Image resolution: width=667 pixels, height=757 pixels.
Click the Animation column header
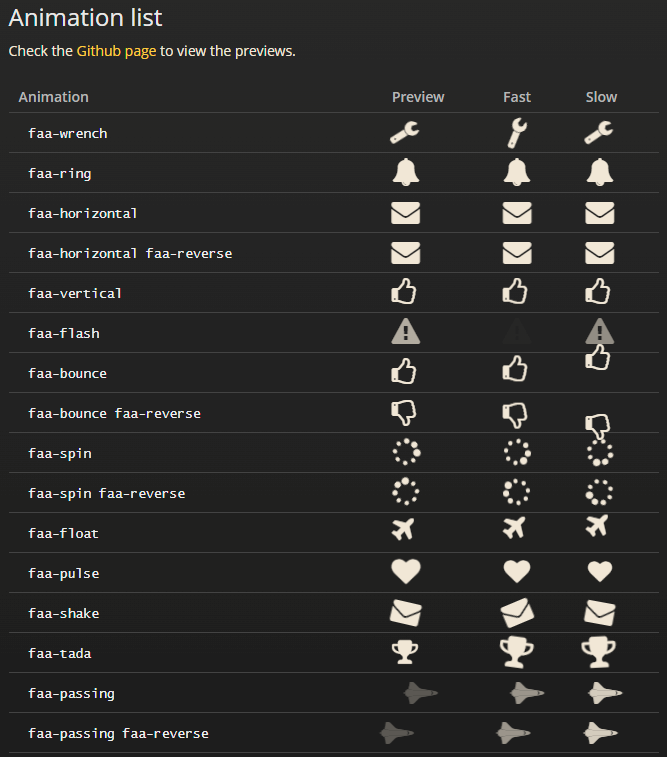point(54,97)
